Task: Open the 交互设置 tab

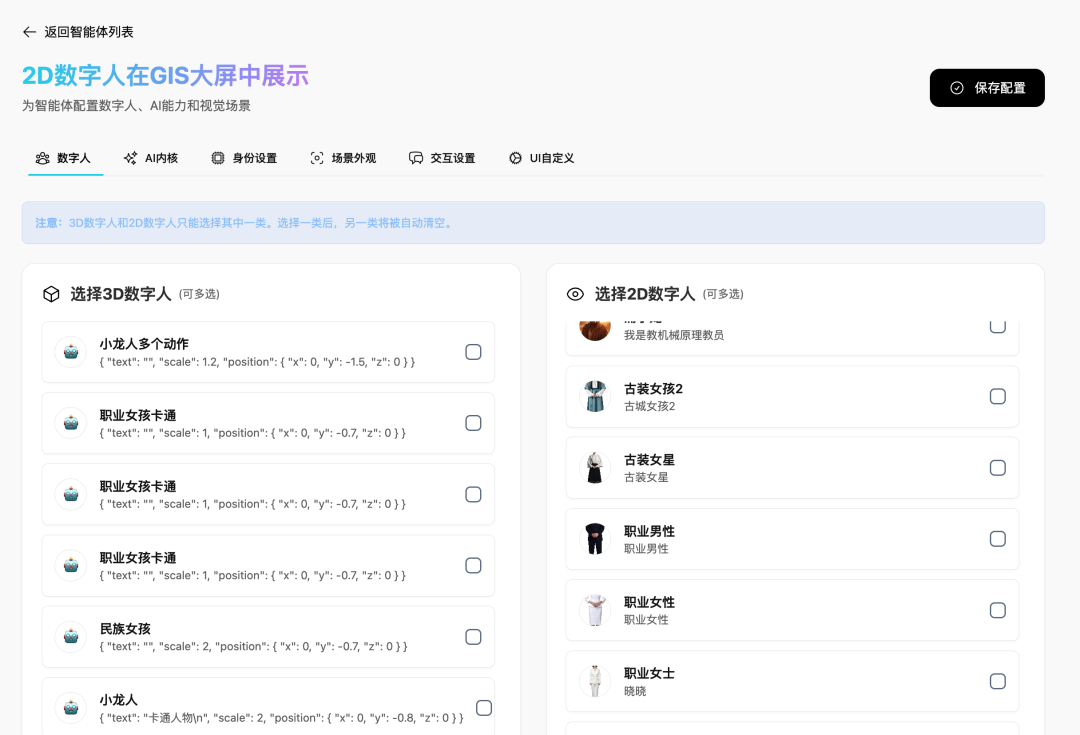Action: tap(442, 158)
